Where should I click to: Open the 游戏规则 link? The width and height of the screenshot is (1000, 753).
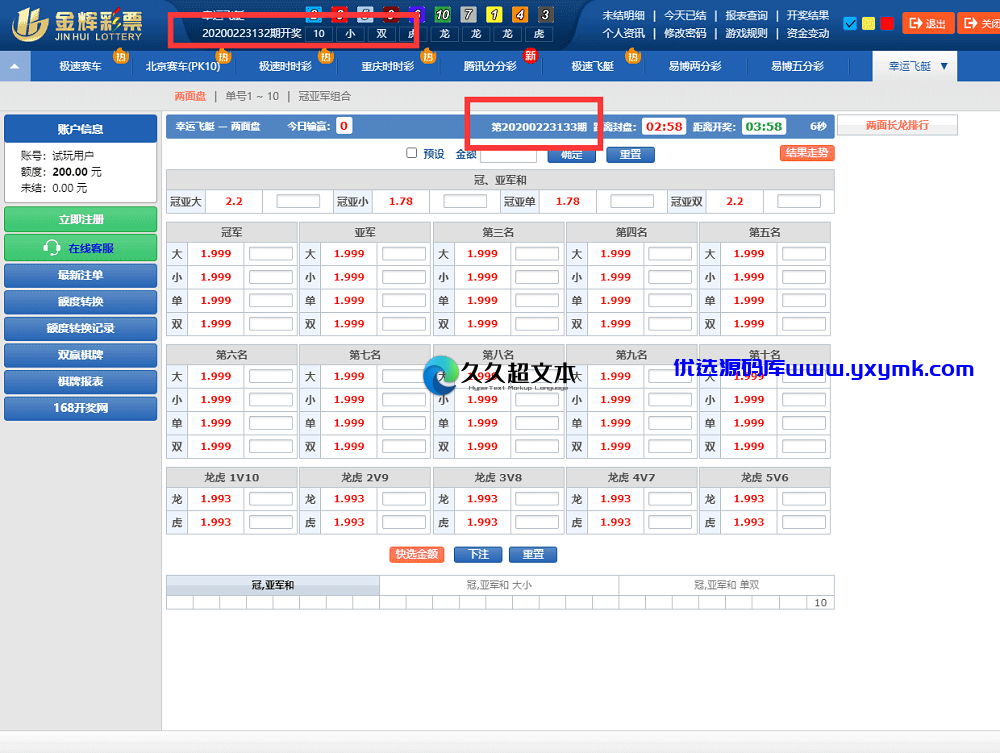(746, 33)
